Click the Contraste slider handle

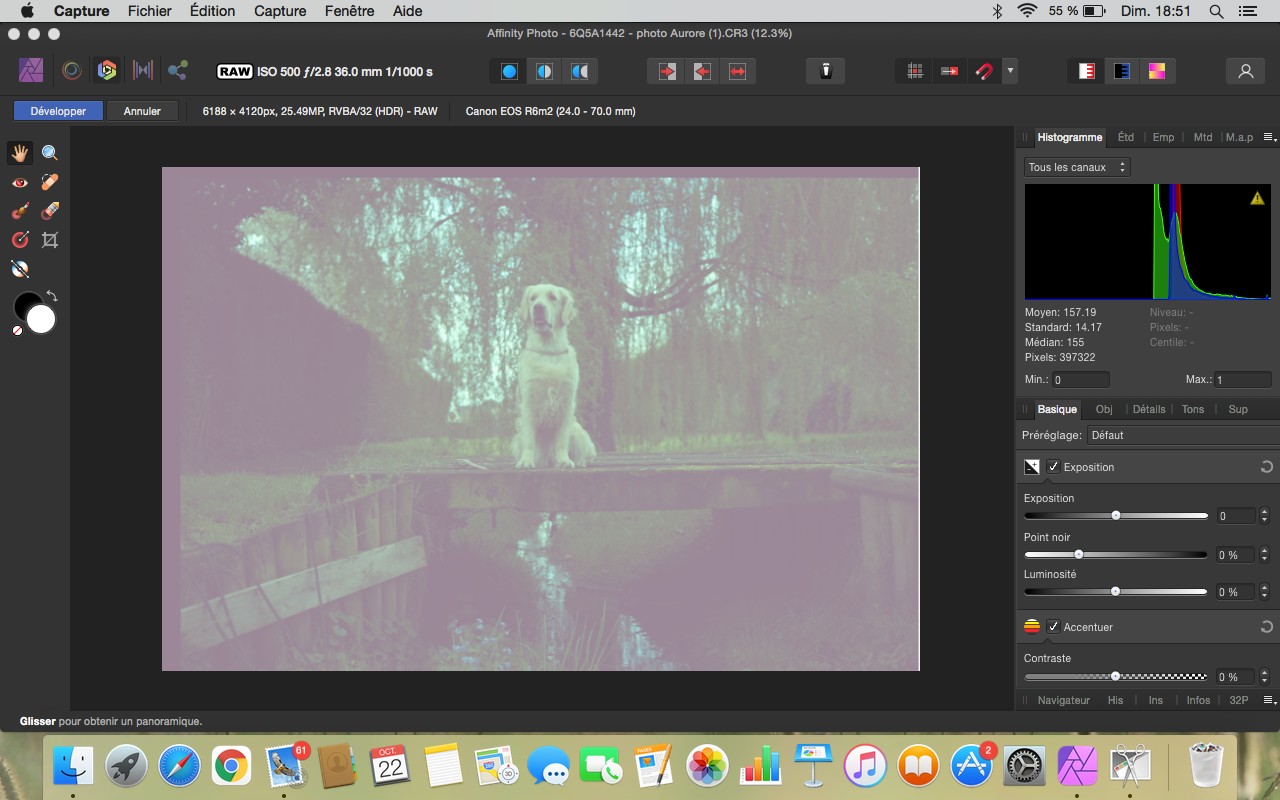pyautogui.click(x=1116, y=677)
